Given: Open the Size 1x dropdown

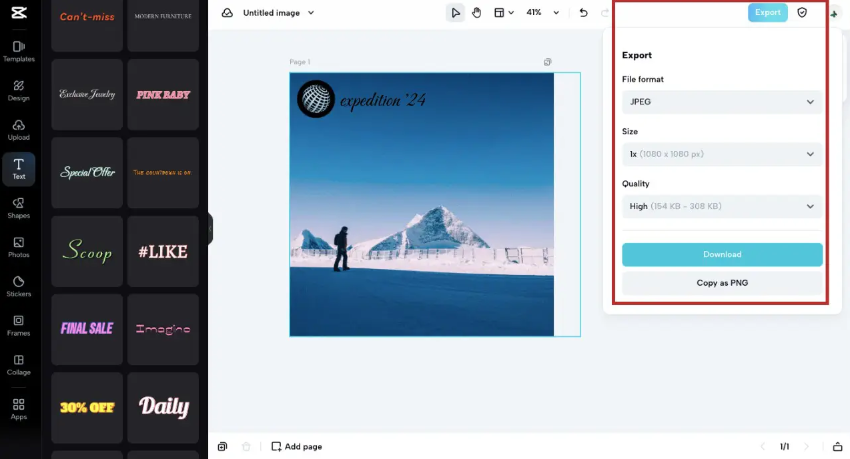Looking at the screenshot, I should click(x=722, y=154).
